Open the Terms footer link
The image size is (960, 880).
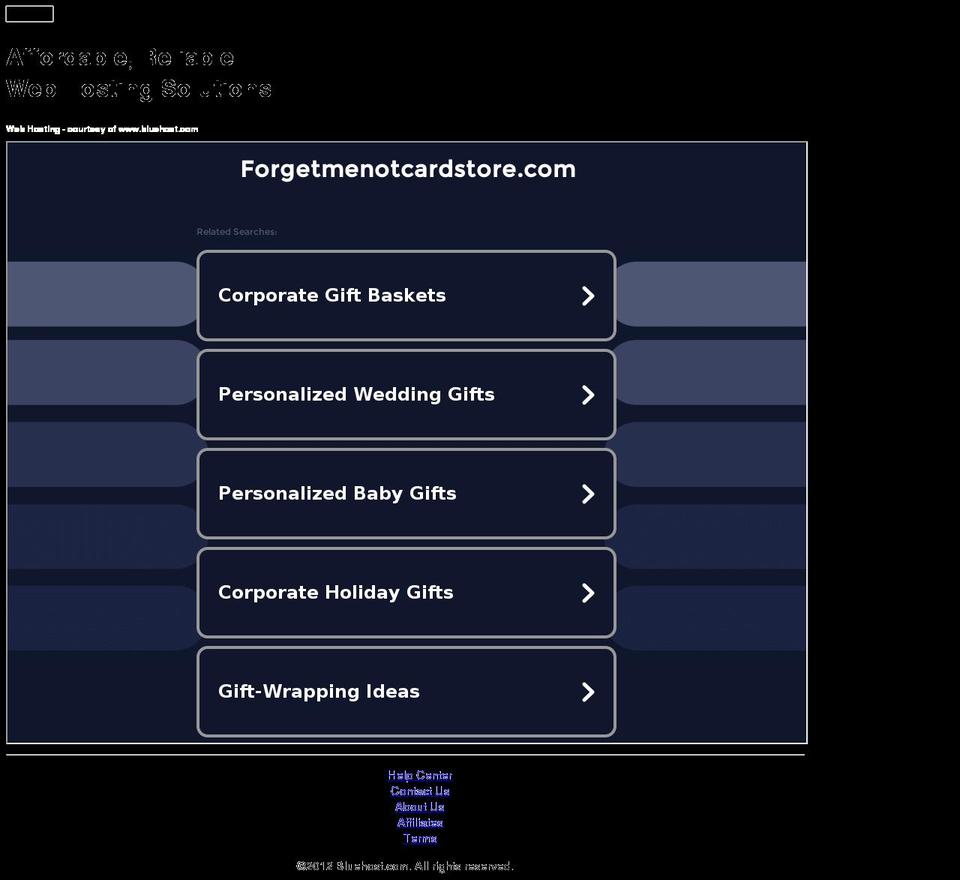pyautogui.click(x=420, y=839)
